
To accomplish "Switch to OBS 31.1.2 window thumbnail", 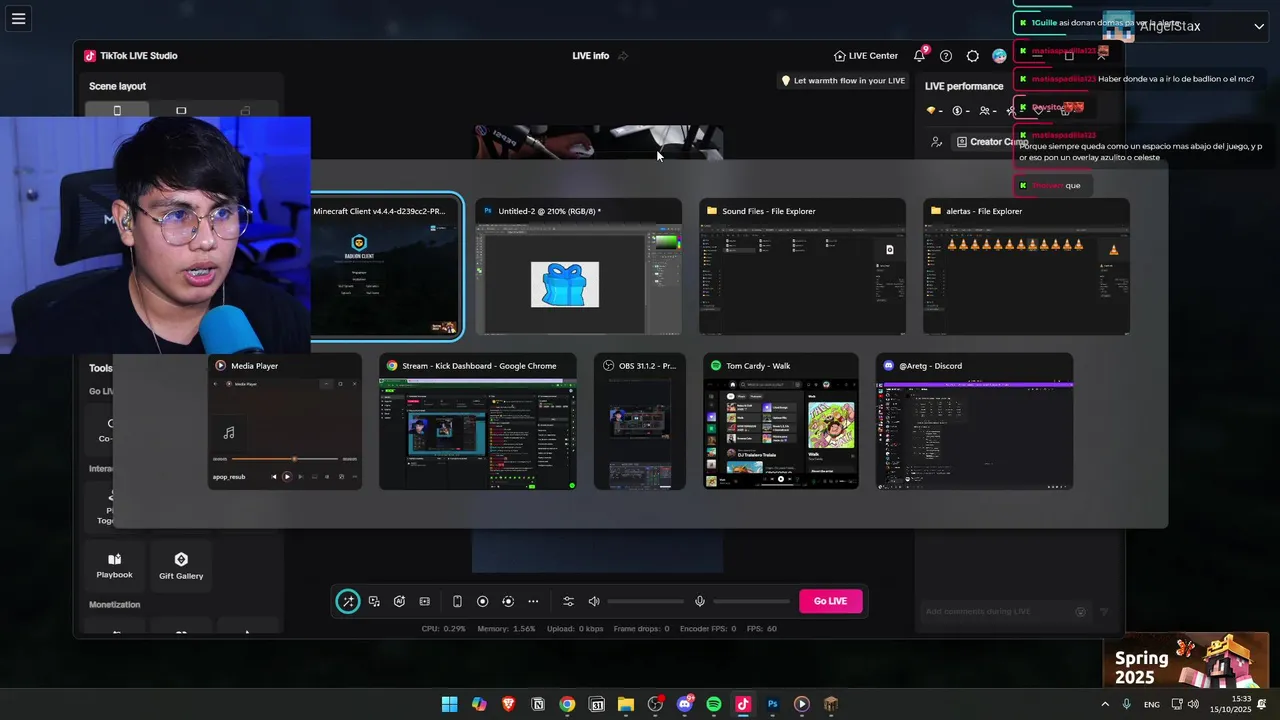I will coord(640,421).
